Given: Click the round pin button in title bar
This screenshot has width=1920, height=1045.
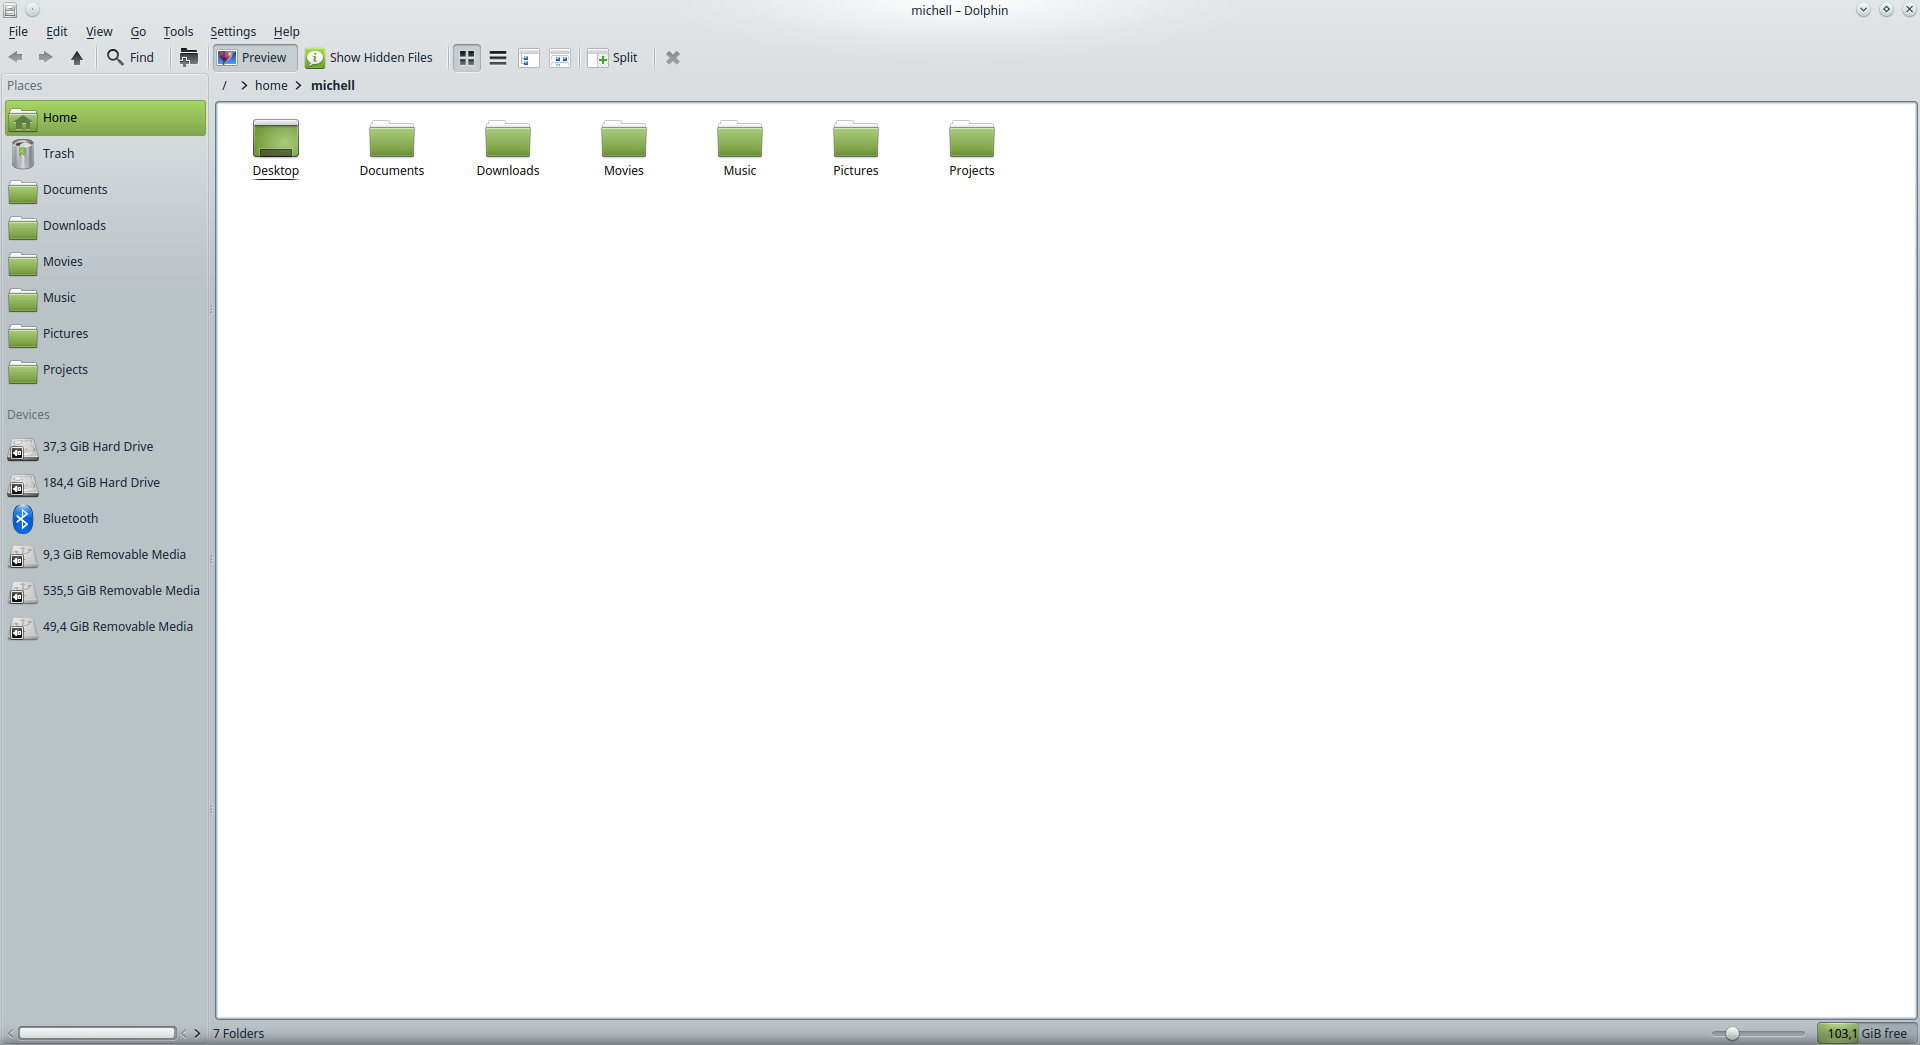Looking at the screenshot, I should [x=32, y=10].
